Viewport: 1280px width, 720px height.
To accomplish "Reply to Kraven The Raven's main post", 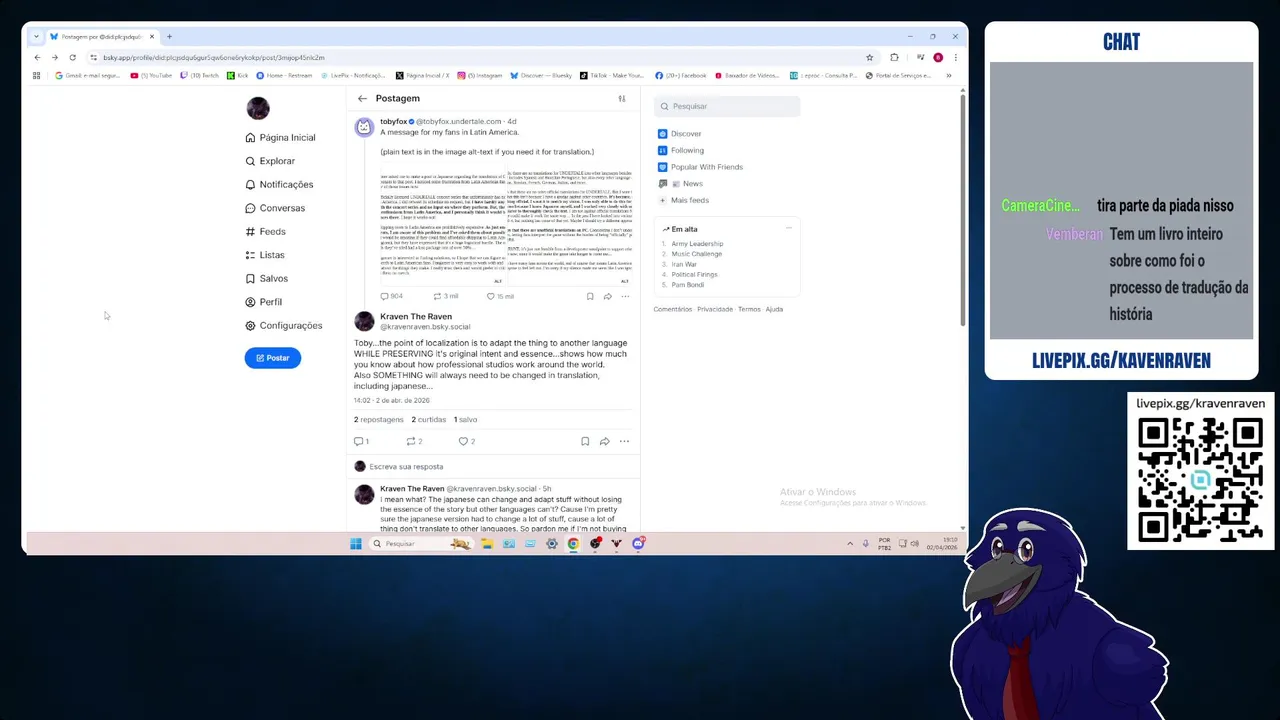I will [x=361, y=441].
